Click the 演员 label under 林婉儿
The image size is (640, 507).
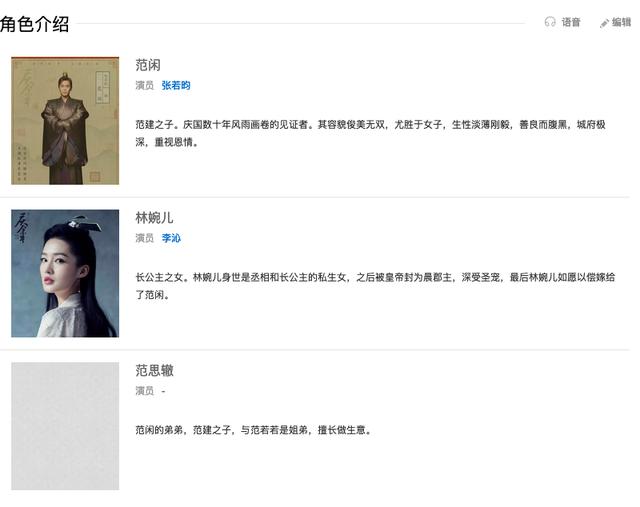[x=144, y=238]
